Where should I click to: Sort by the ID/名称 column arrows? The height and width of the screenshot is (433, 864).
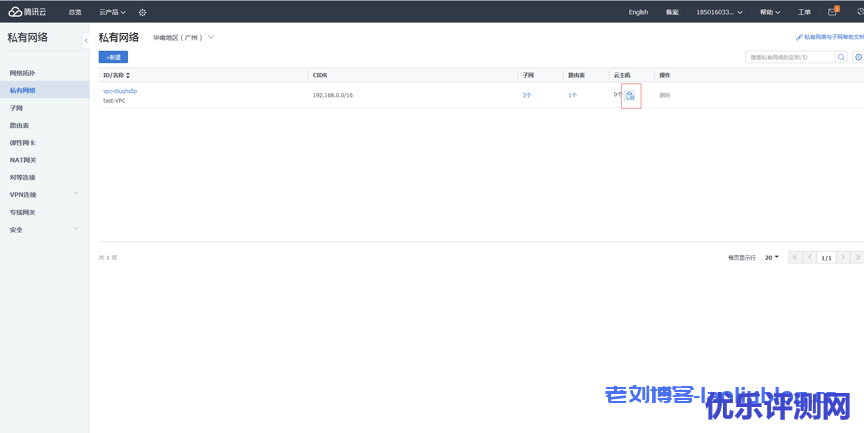(x=128, y=75)
